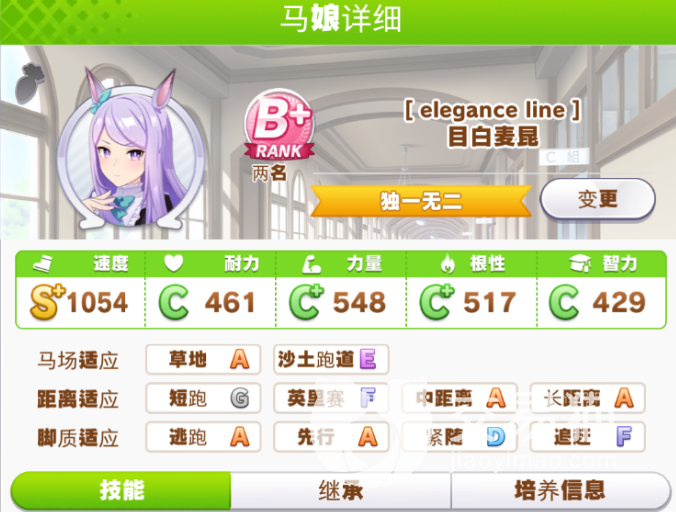Click the 独一无二 title banner
This screenshot has height=512, width=676.
421,201
